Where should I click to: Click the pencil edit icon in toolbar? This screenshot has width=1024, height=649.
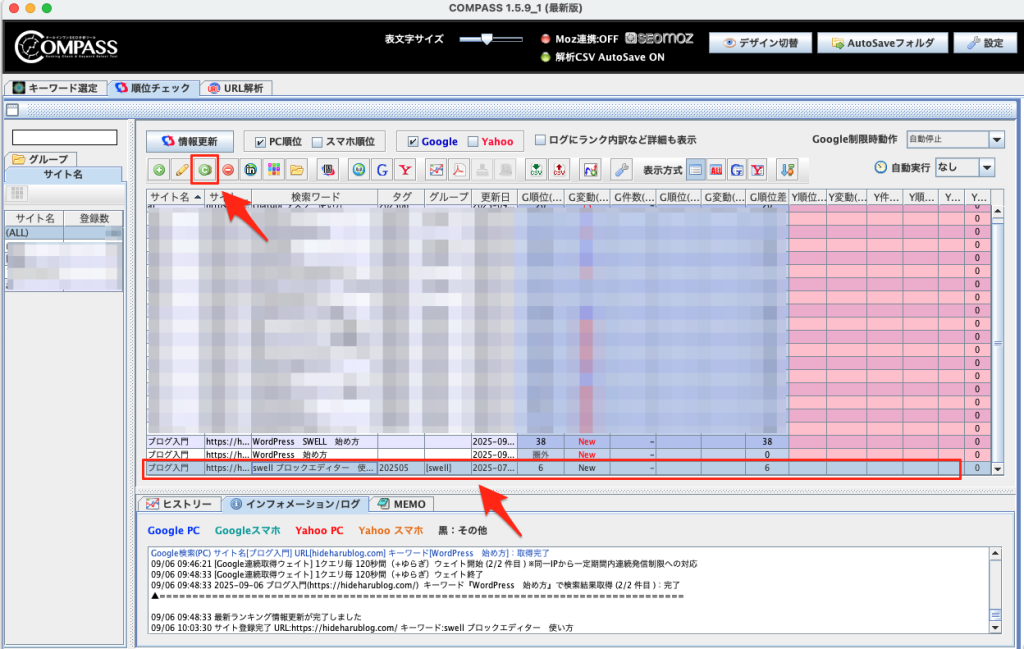[x=182, y=170]
